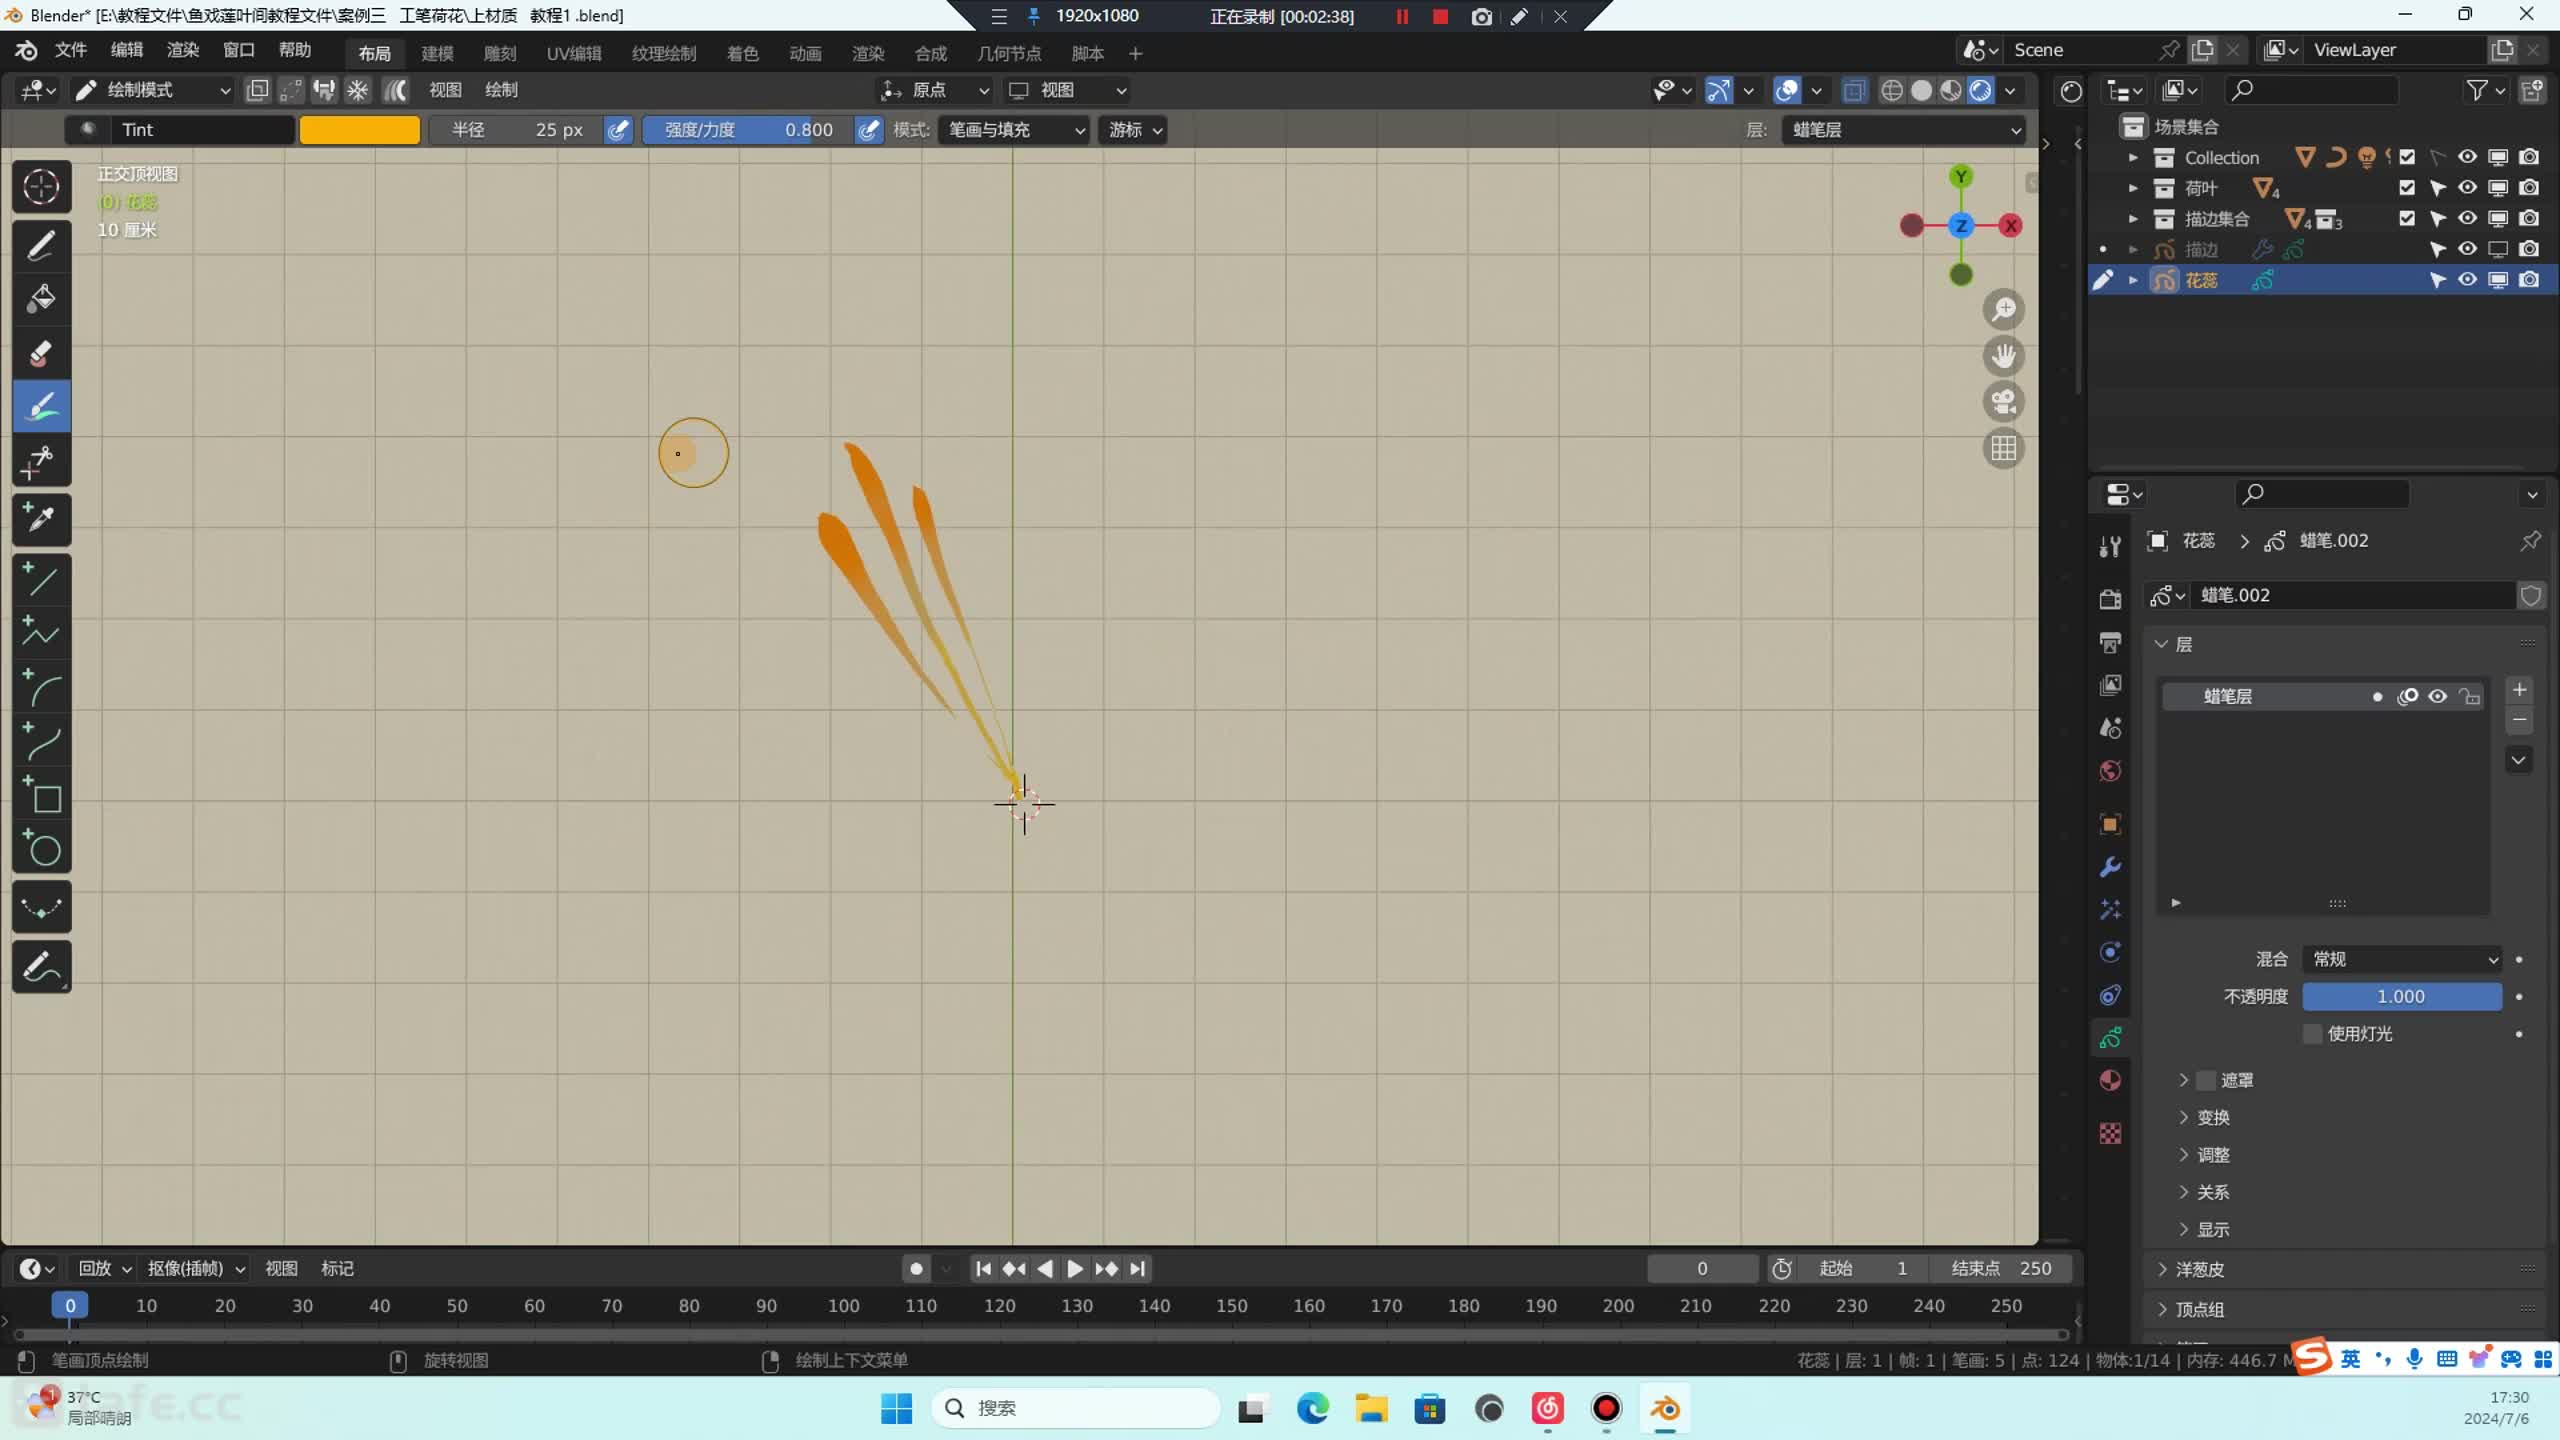Switch orthographic/perspective grid icon
Screen dimensions: 2560x1440
(x=2003, y=448)
